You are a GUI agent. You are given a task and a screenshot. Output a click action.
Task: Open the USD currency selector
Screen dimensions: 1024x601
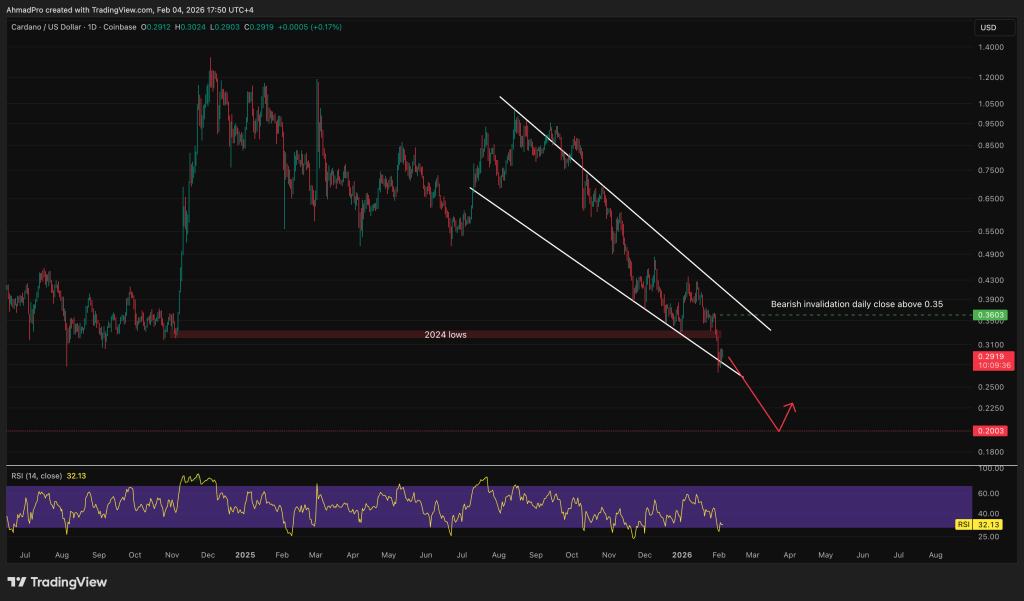click(986, 27)
